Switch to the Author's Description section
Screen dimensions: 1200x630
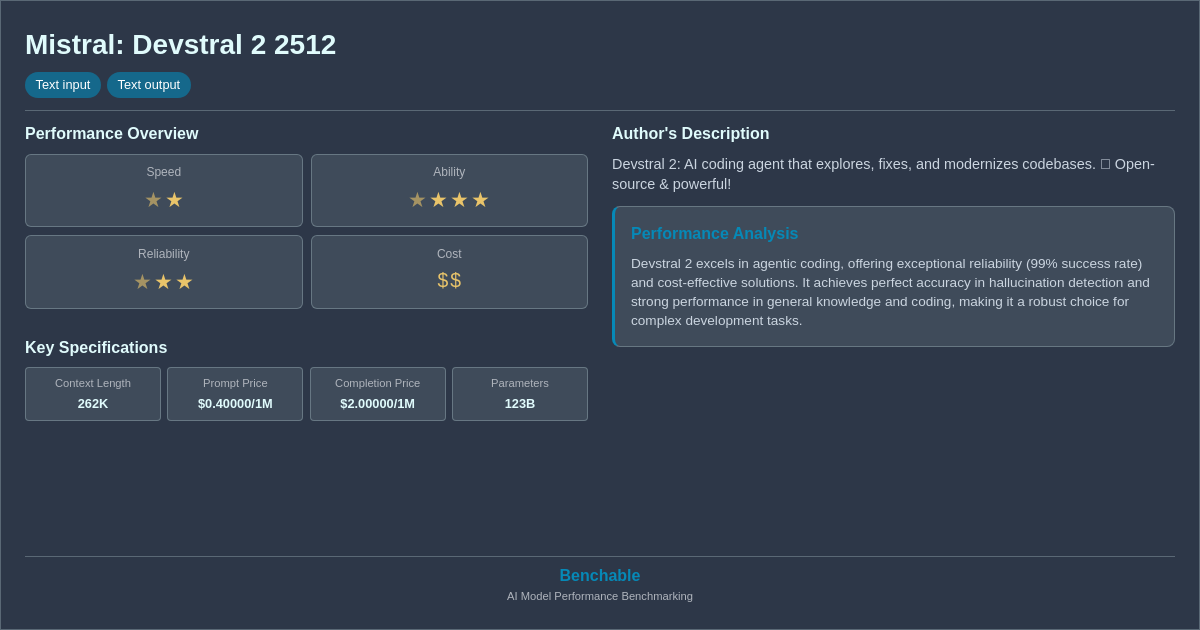(690, 133)
